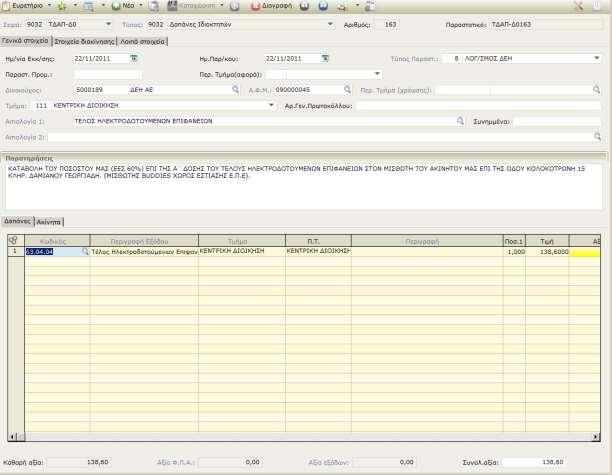Expand the Ευρετήριο dropdown arrow

[50, 5]
